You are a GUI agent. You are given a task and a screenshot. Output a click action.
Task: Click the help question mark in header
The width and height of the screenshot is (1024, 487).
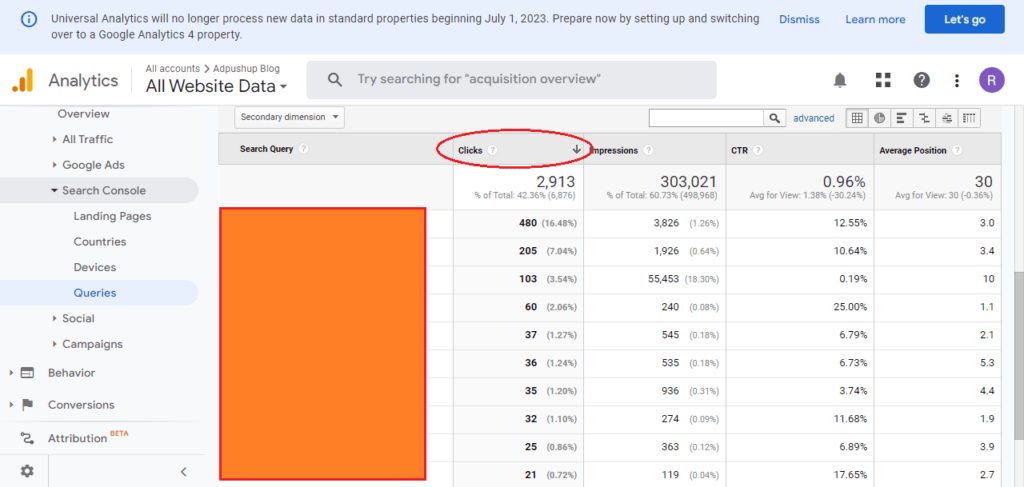coord(921,80)
